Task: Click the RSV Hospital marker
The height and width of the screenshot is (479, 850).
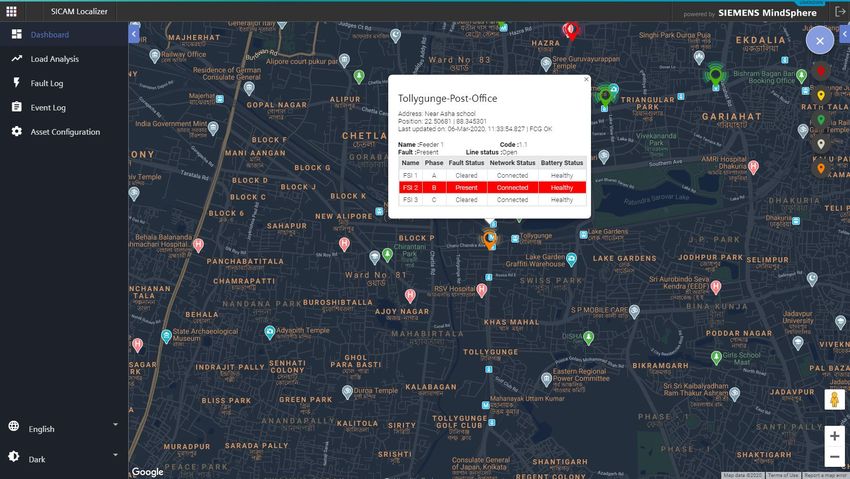Action: coord(481,290)
